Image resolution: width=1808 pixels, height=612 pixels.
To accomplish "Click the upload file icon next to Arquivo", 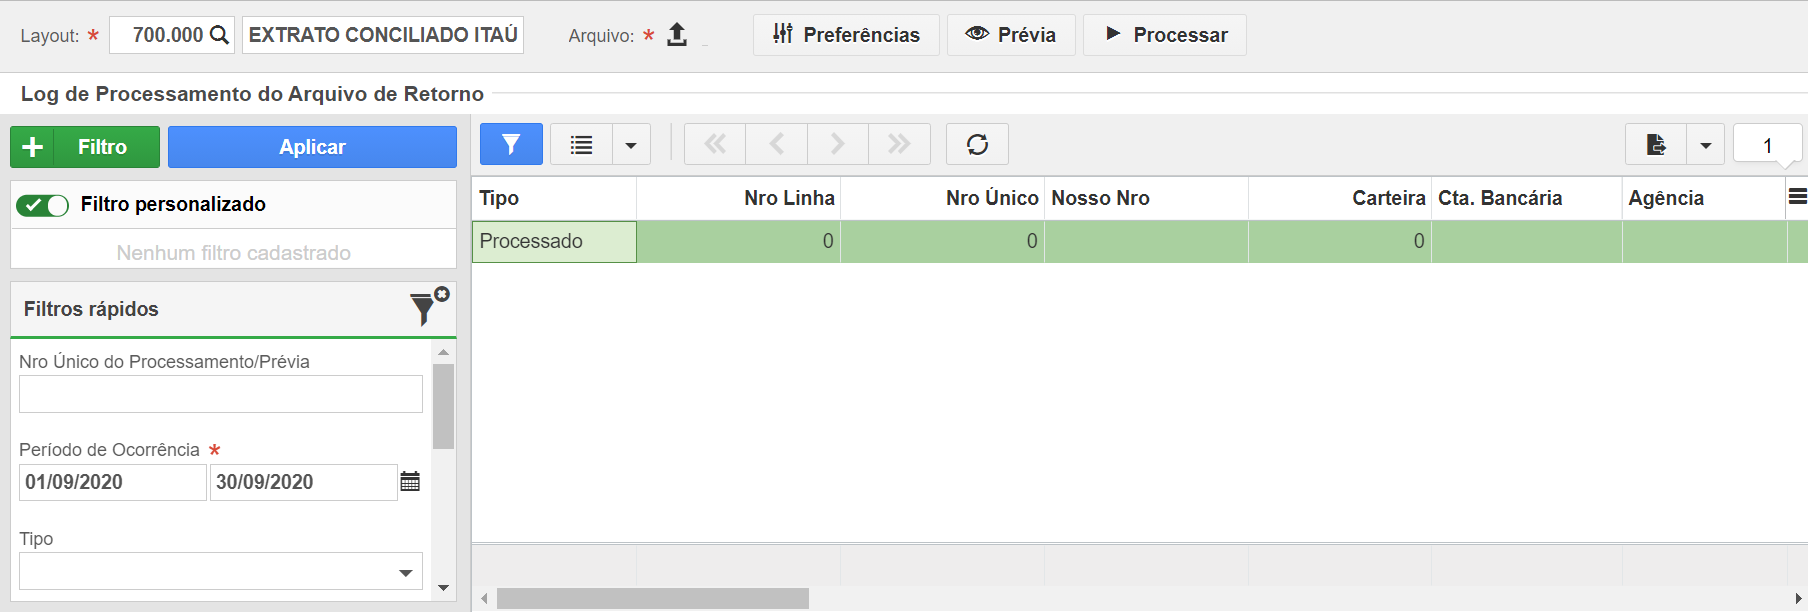I will [677, 35].
